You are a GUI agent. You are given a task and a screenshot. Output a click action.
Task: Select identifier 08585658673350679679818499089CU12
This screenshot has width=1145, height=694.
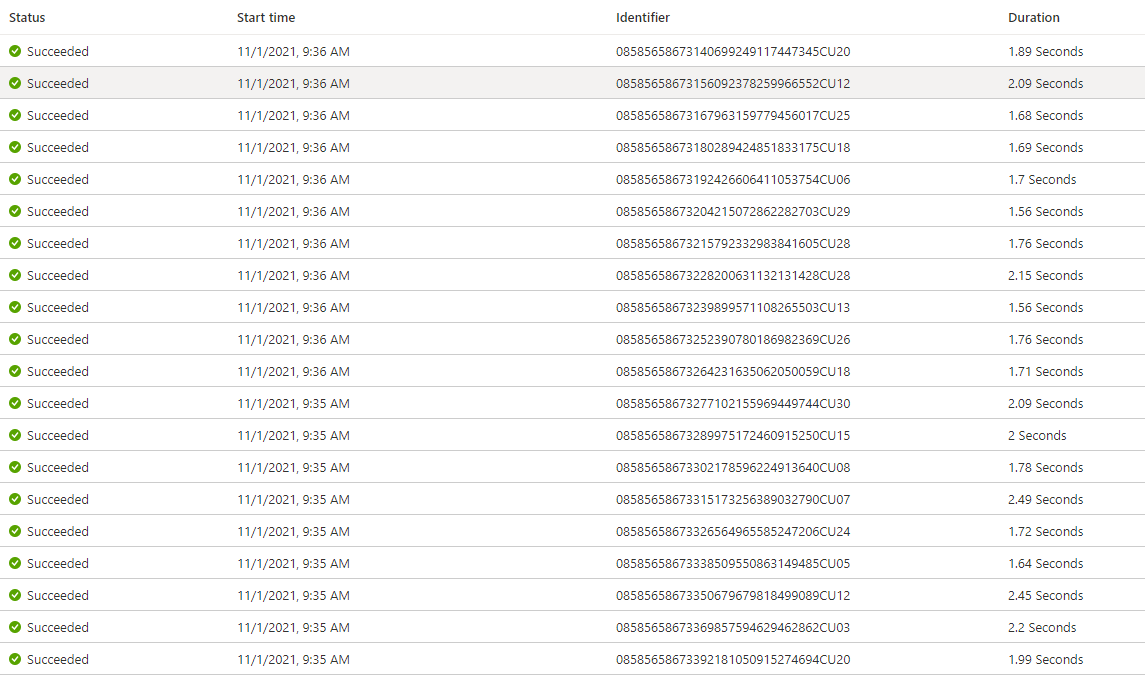(x=733, y=596)
